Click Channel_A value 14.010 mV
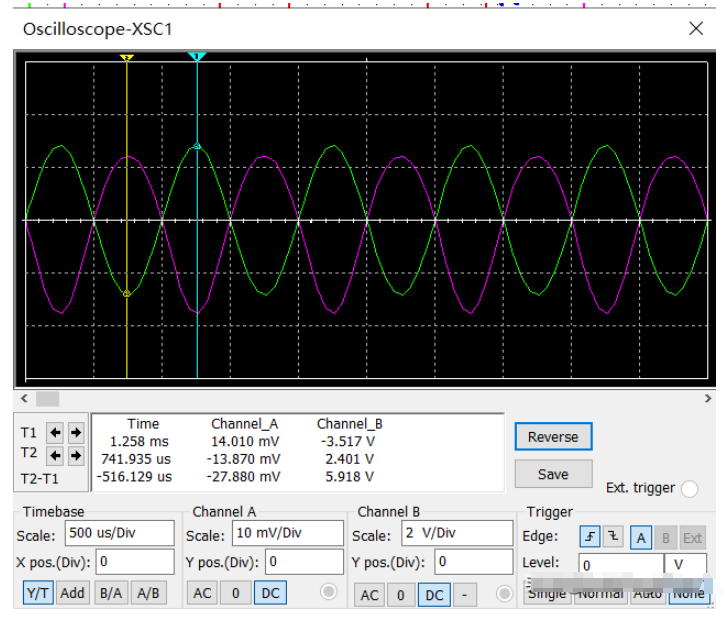Screen dimensions: 725x617 tap(245, 442)
